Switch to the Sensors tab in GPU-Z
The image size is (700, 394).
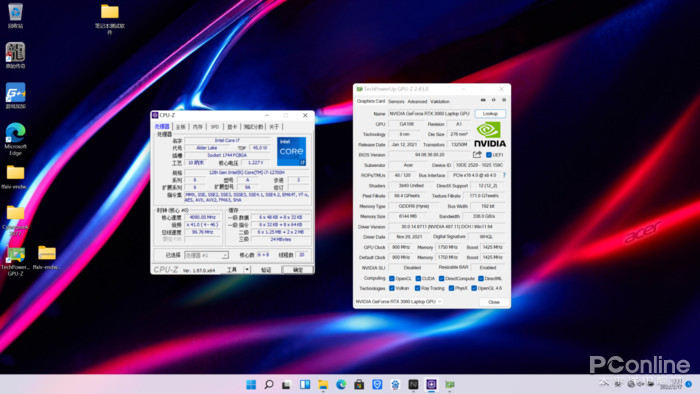tap(396, 101)
